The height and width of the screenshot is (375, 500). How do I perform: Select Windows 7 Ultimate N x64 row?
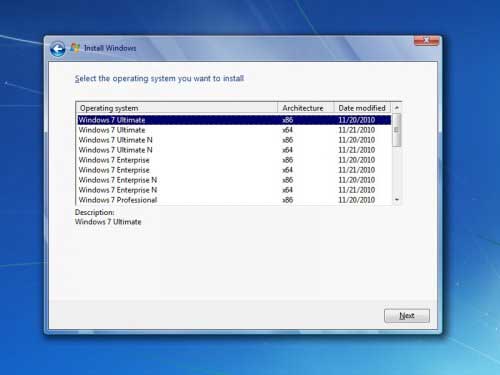point(234,150)
